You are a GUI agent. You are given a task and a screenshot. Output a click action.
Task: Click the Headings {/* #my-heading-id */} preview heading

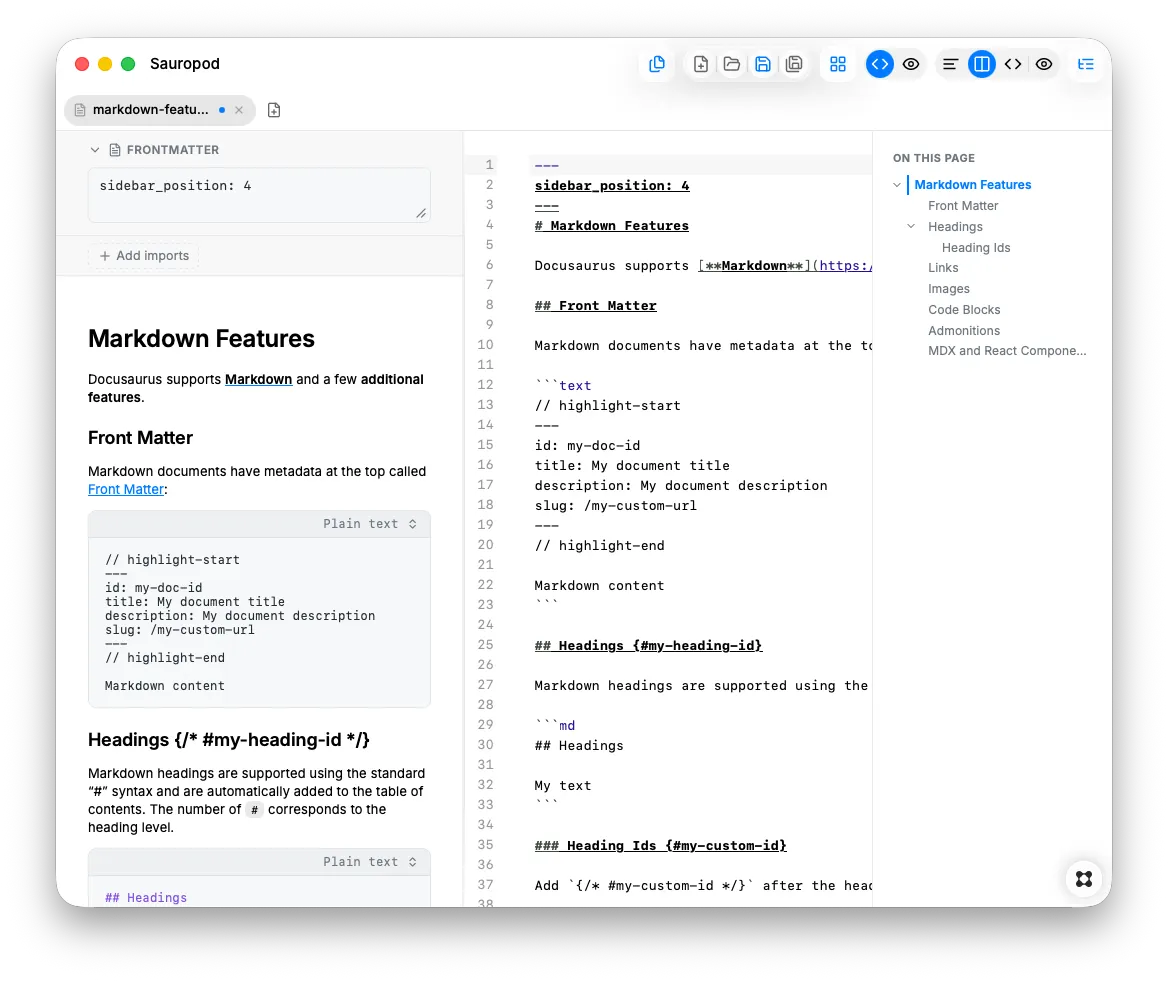(229, 740)
